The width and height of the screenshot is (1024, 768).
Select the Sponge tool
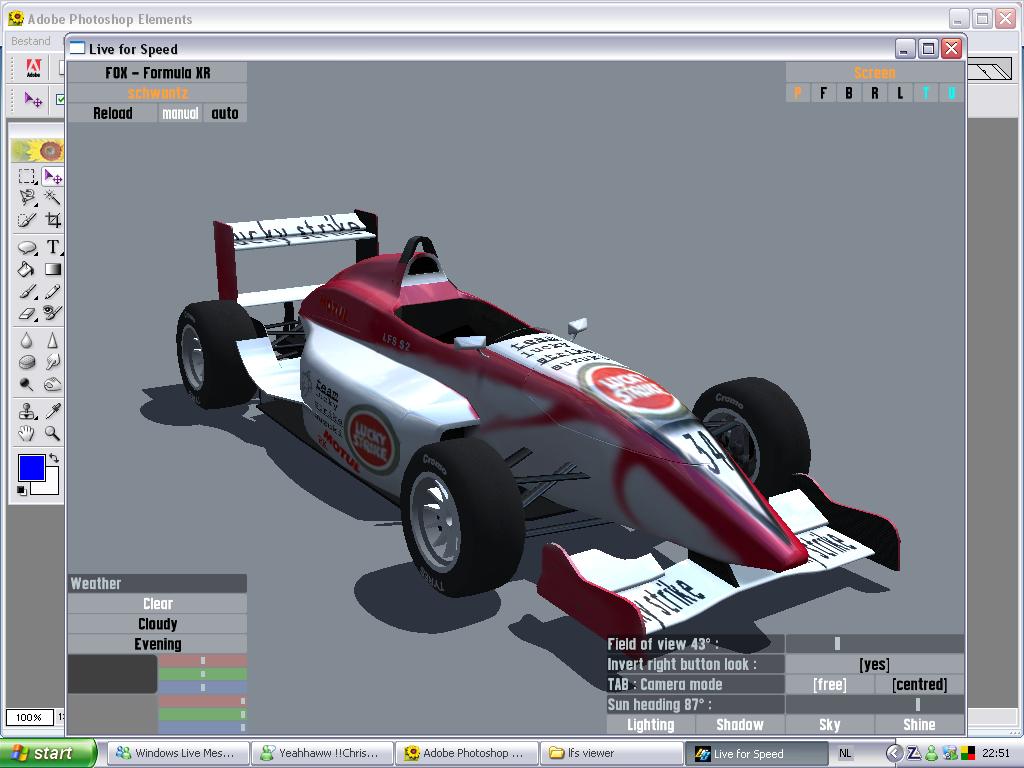(x=27, y=362)
